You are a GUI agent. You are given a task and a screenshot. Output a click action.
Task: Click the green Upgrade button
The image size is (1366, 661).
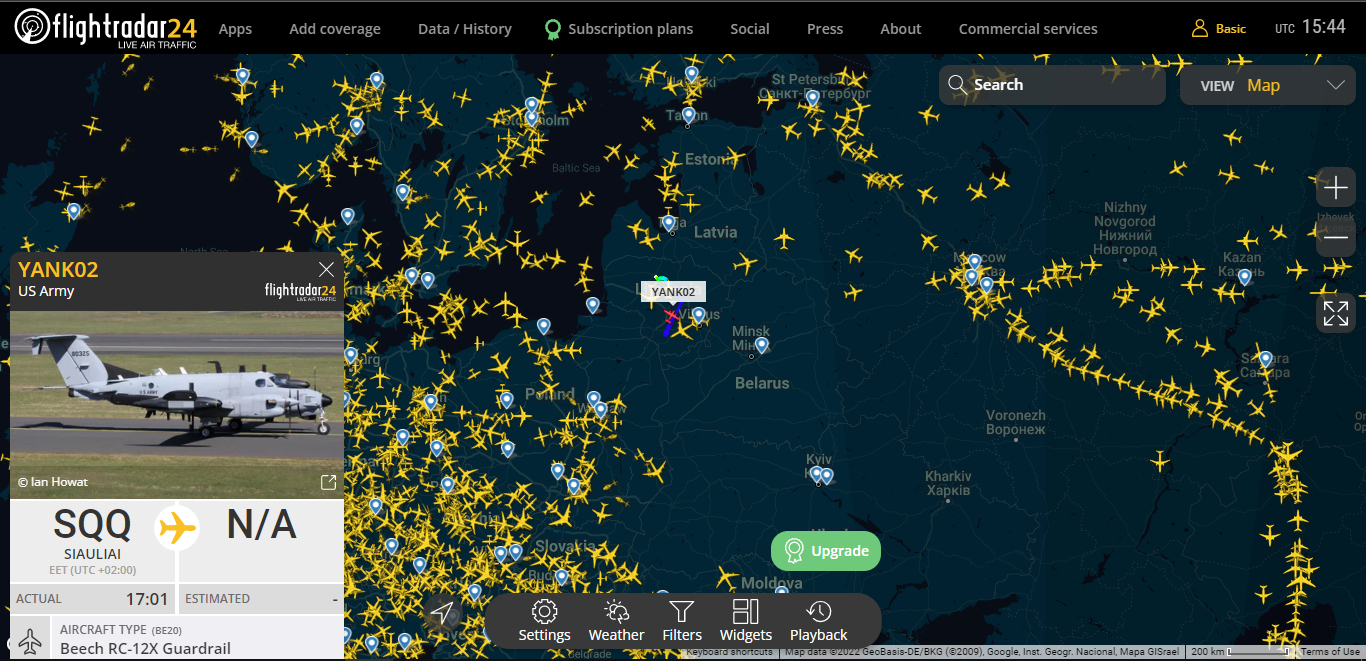pyautogui.click(x=826, y=551)
